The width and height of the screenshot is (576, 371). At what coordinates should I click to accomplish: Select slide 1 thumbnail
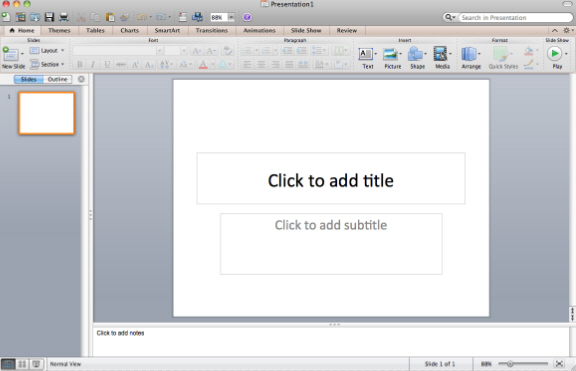pos(47,113)
